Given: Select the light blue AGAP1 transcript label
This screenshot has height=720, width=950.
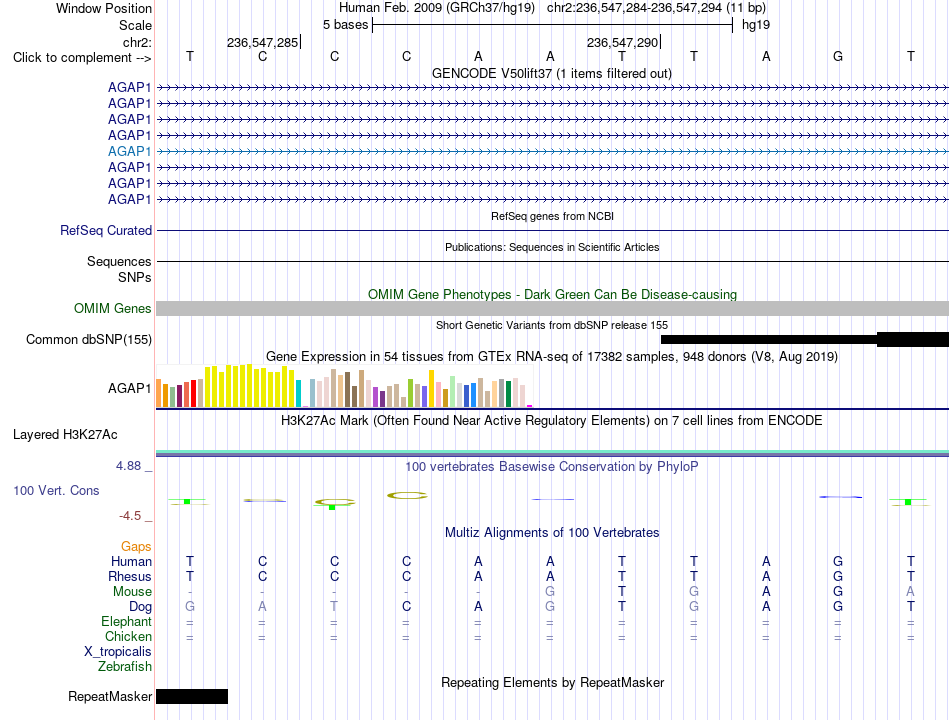Looking at the screenshot, I should pyautogui.click(x=130, y=151).
